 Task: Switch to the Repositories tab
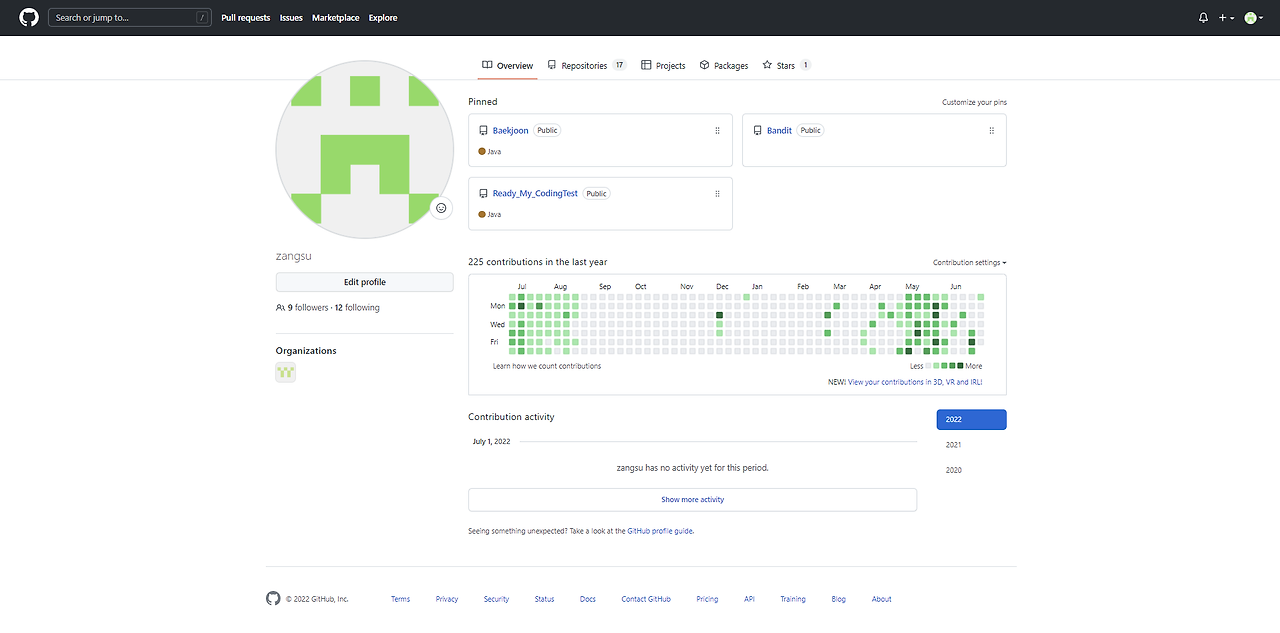coord(587,65)
